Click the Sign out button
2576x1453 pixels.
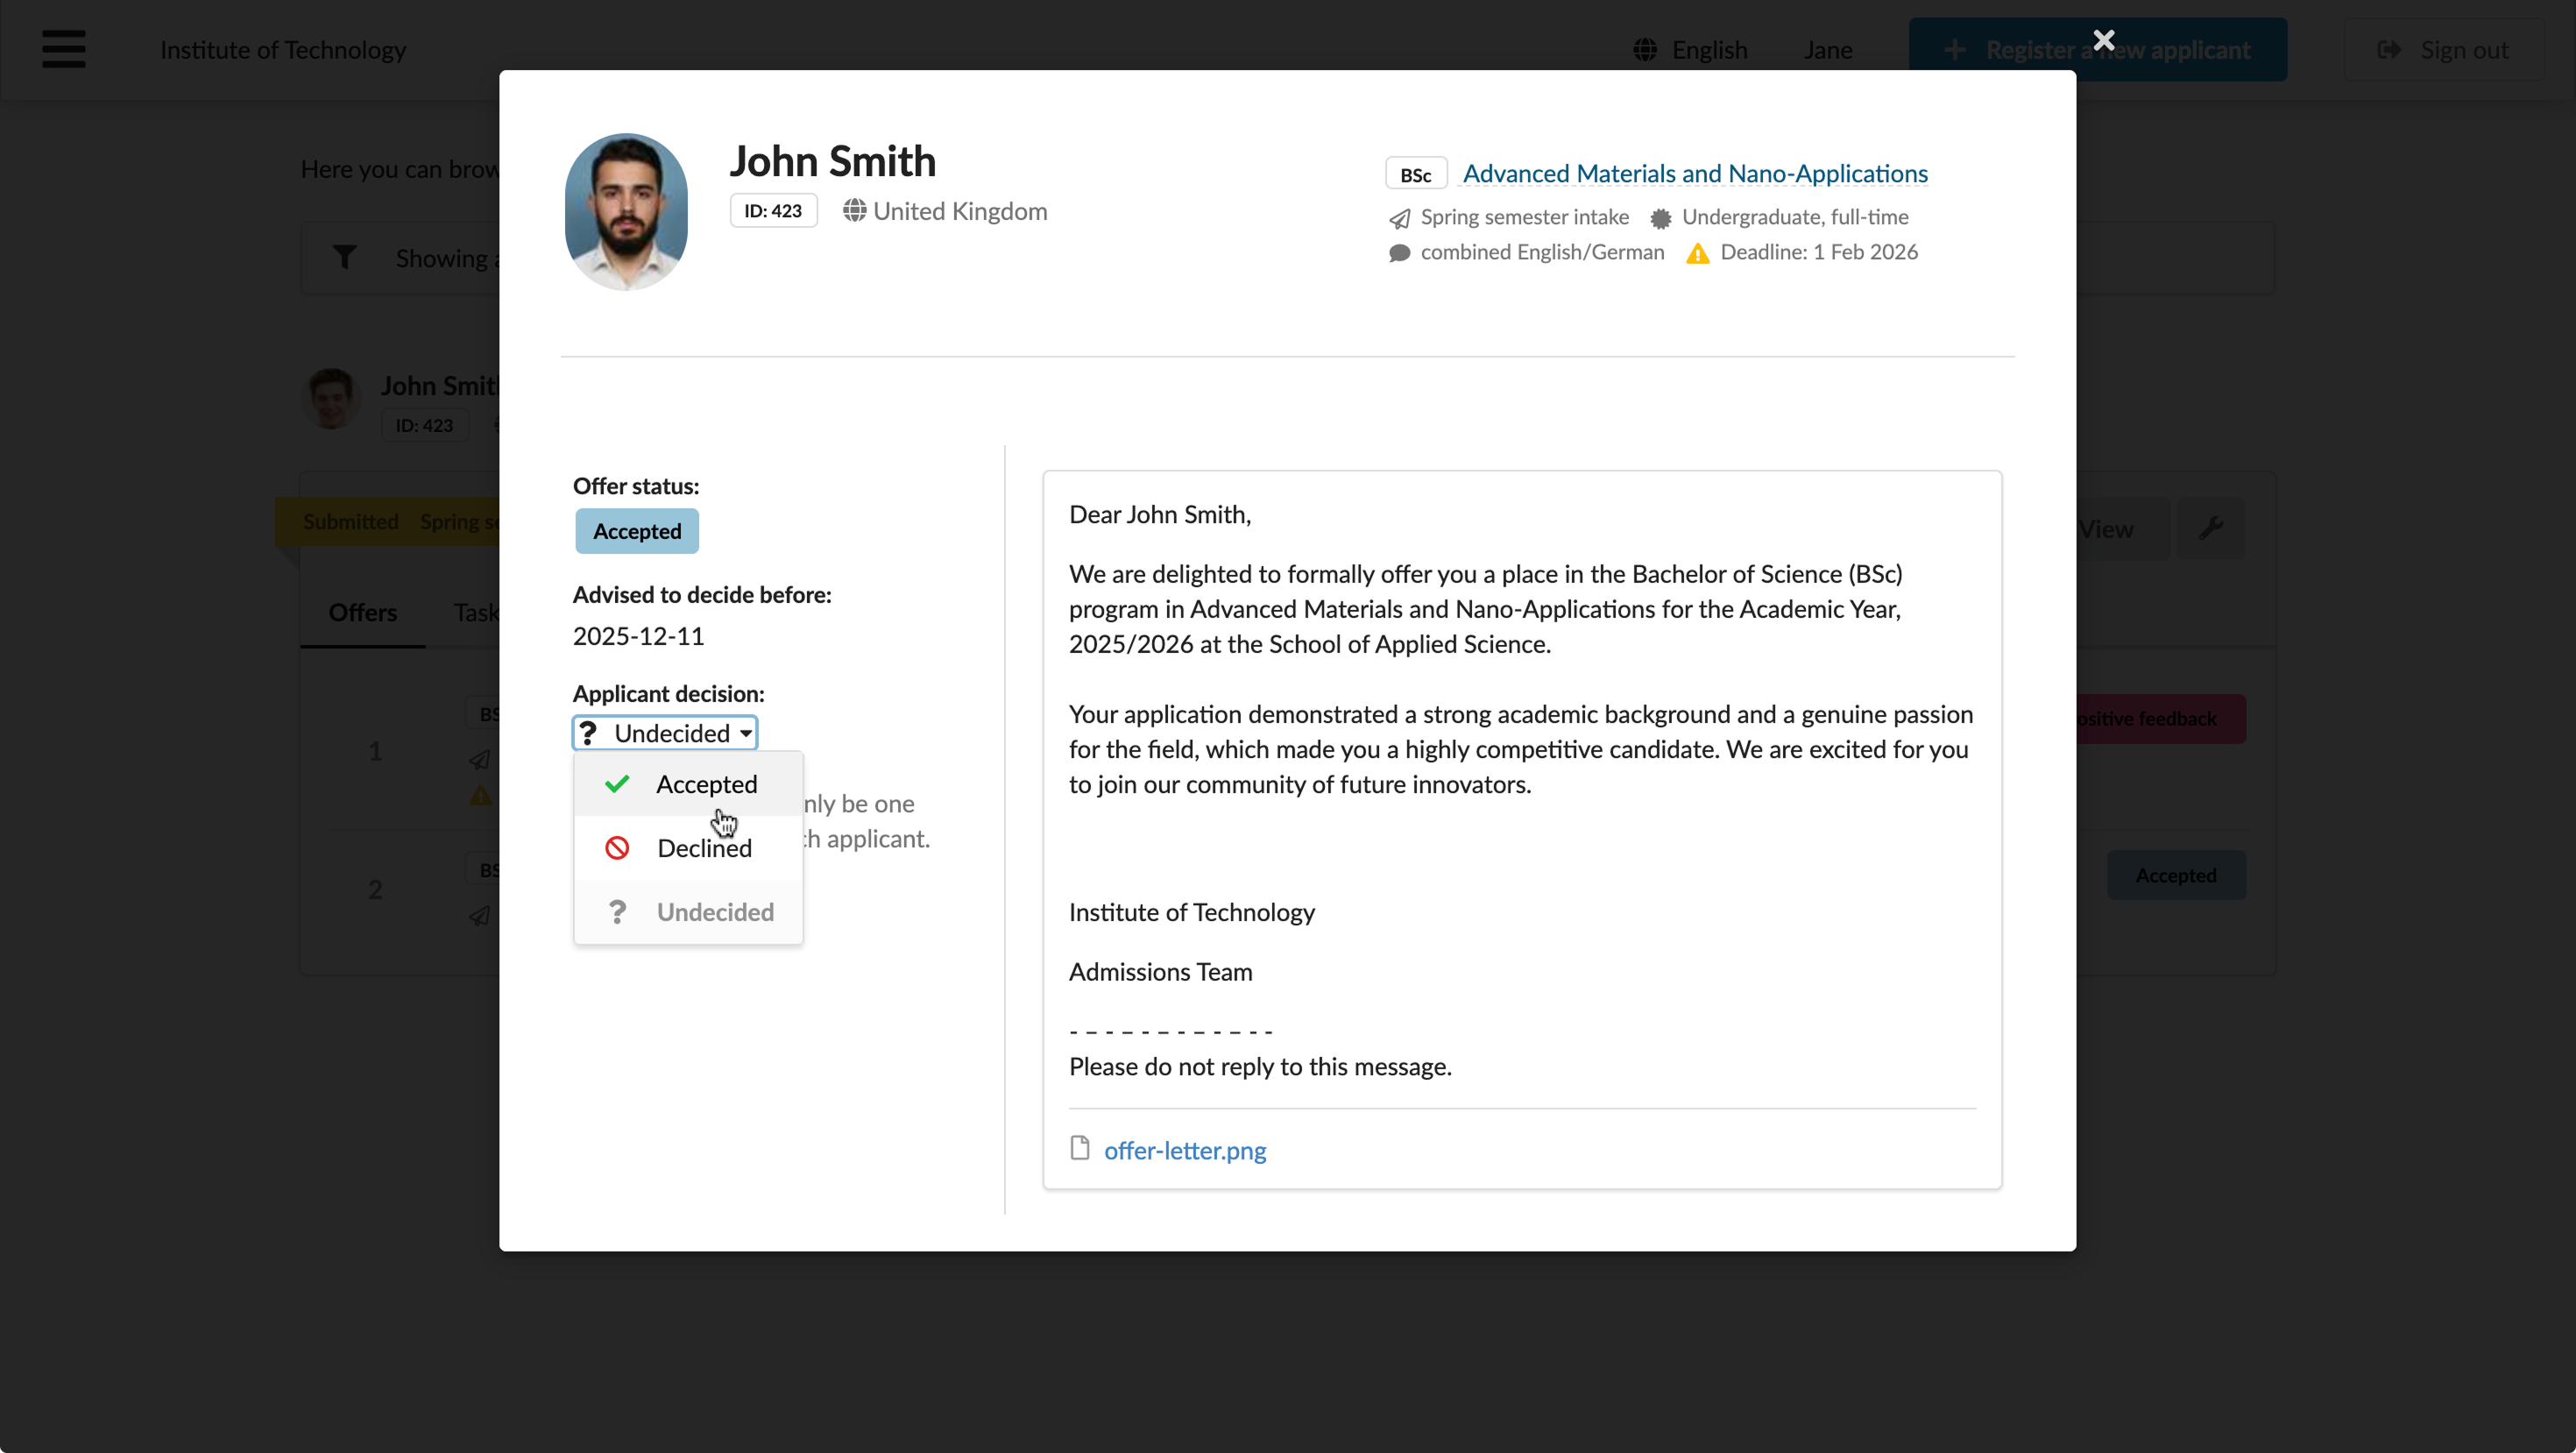(2444, 49)
